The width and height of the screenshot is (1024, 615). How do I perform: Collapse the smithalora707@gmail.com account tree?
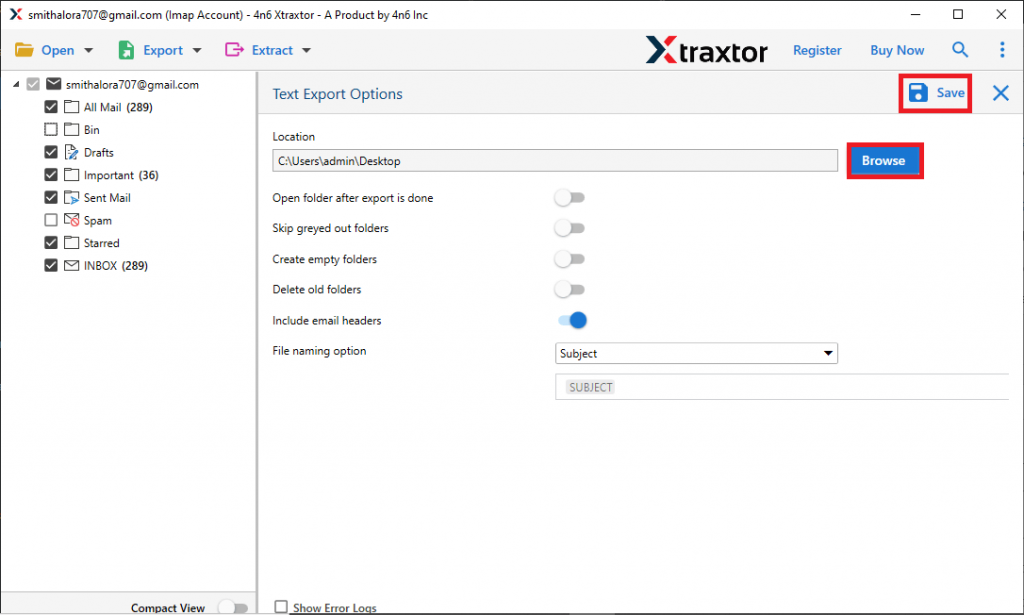tap(14, 84)
